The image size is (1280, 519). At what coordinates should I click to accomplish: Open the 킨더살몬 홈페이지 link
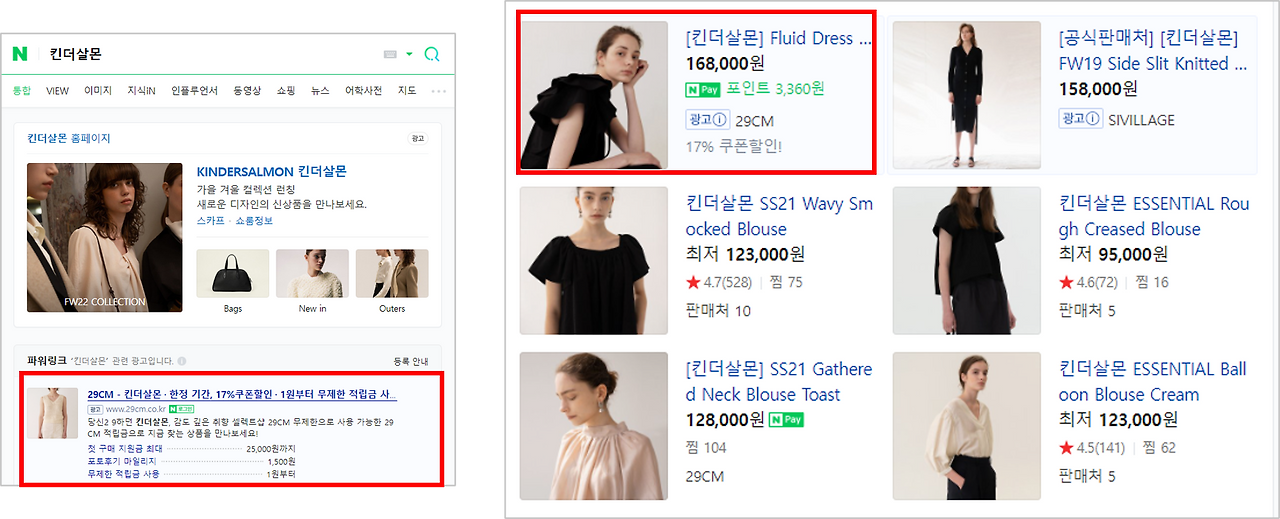(x=69, y=138)
